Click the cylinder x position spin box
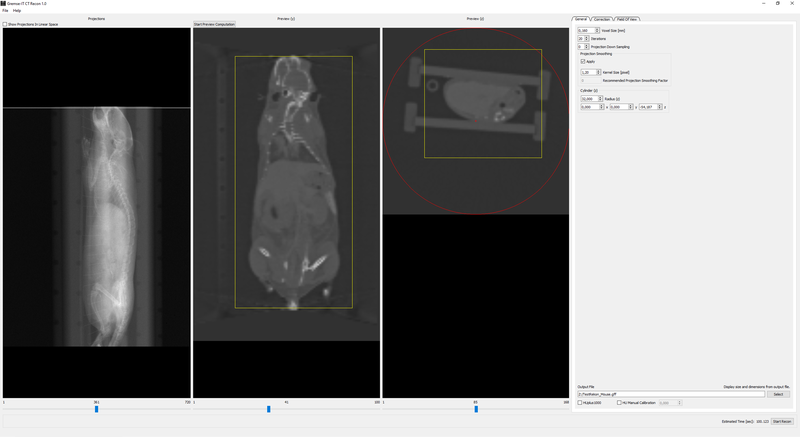 (592, 107)
